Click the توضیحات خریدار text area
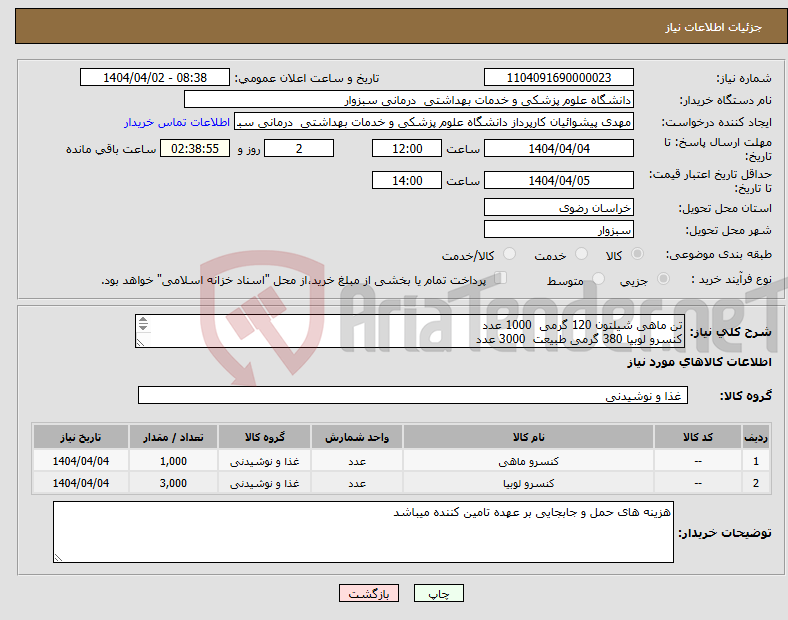 [363, 532]
